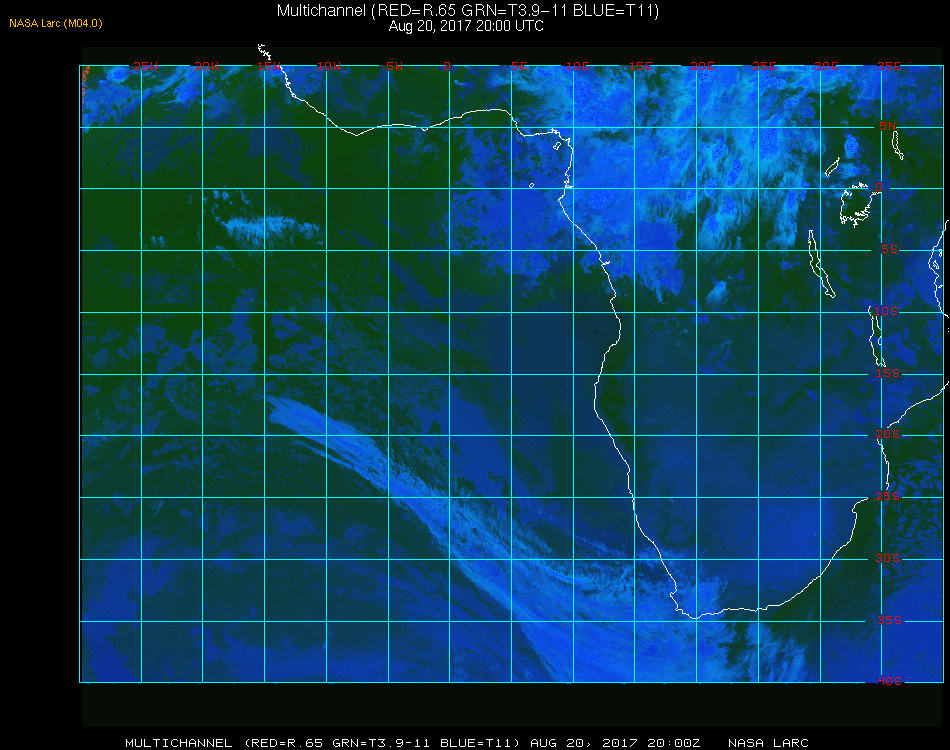Select the bottom 'AUG 20, 2017 20:00Z' text

pyautogui.click(x=615, y=743)
